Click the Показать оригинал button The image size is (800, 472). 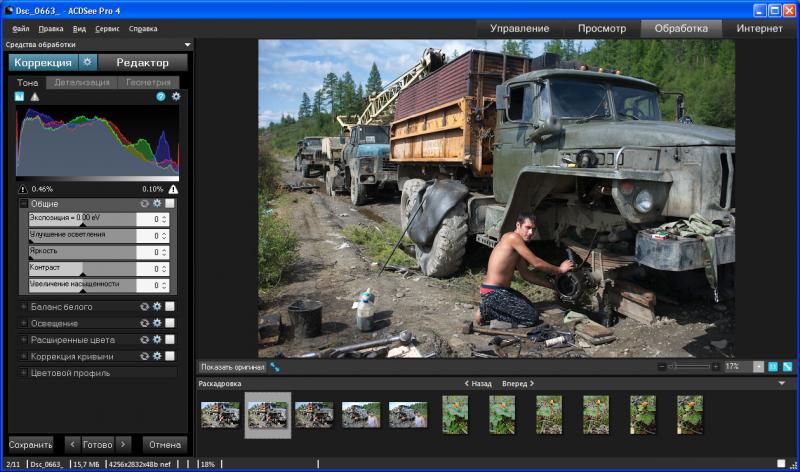(233, 367)
